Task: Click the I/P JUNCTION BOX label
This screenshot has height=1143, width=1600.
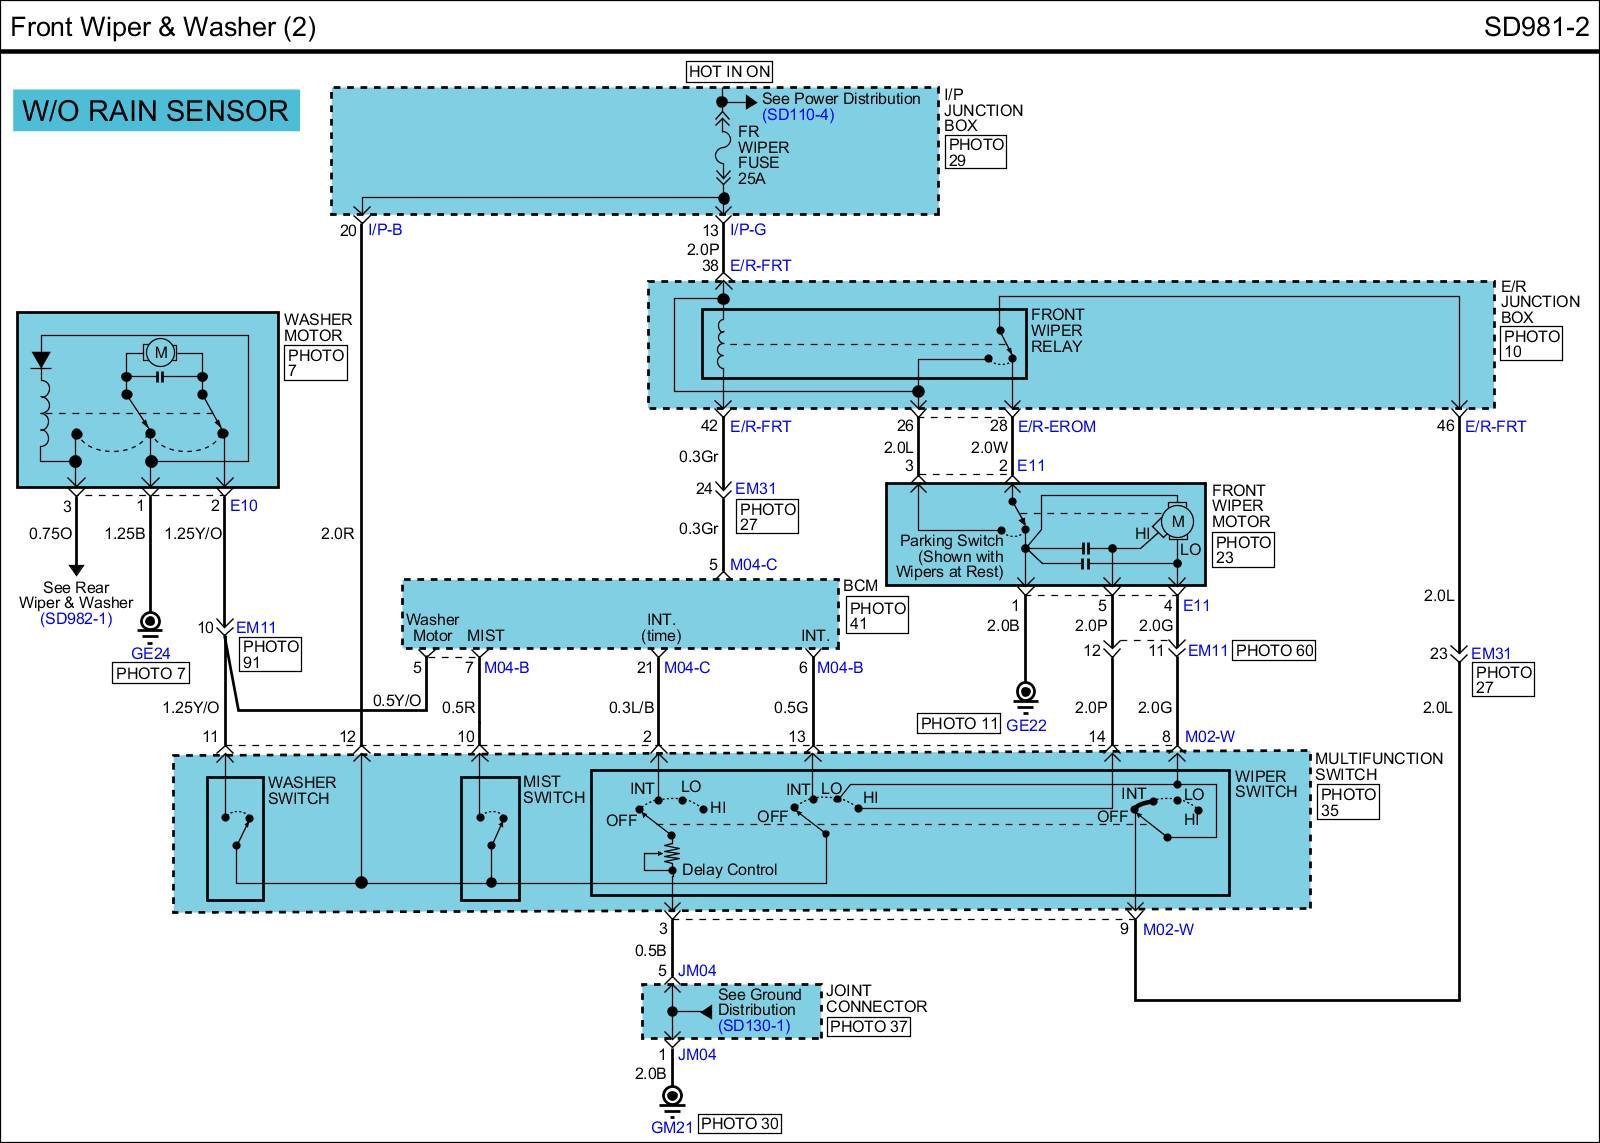Action: pos(984,110)
